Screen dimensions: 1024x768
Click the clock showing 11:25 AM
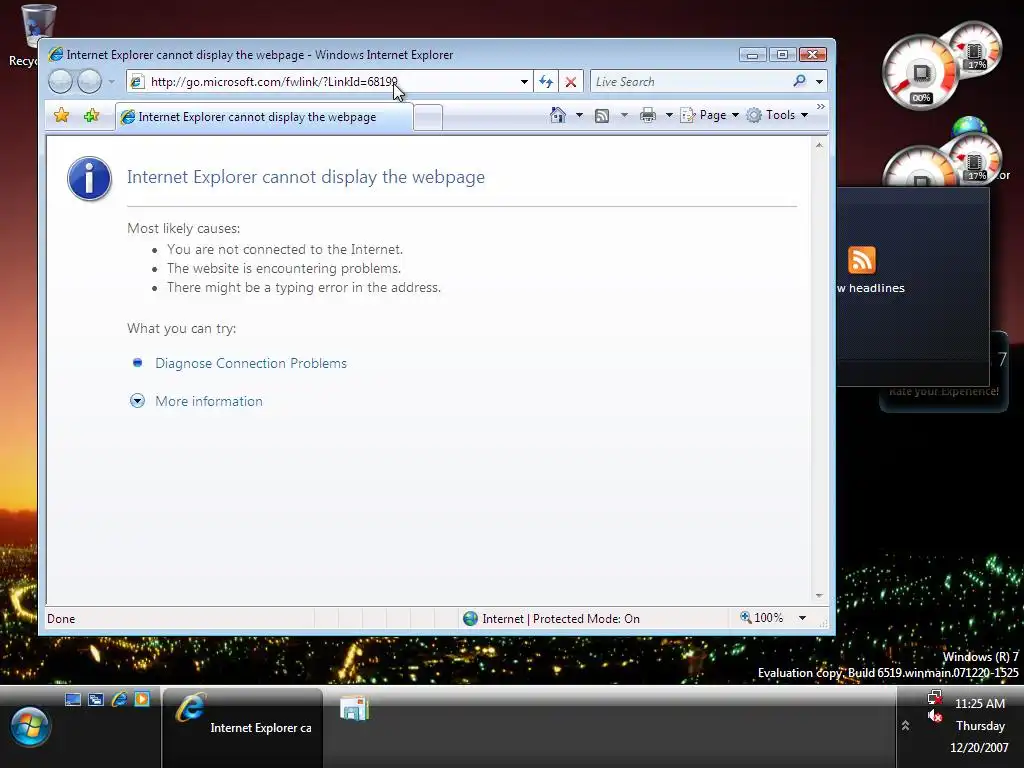[x=980, y=703]
